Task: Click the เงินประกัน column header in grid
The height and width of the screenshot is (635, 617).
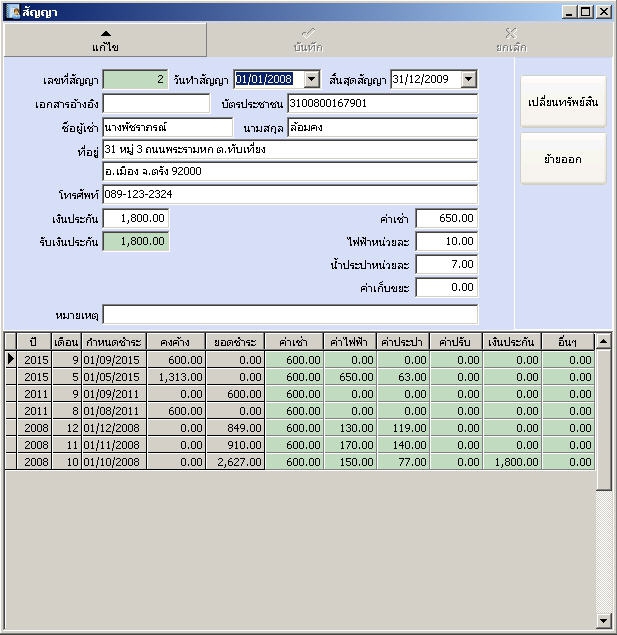Action: (512, 342)
